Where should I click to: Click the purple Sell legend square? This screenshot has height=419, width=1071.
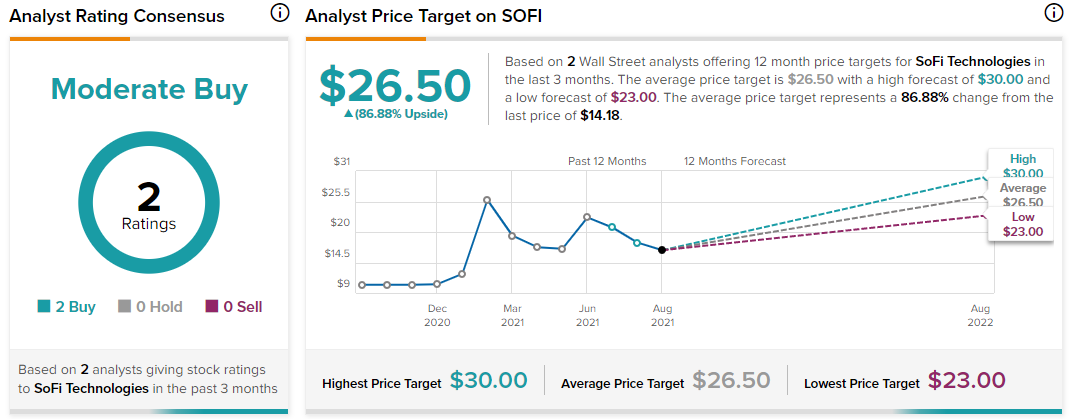[x=211, y=307]
